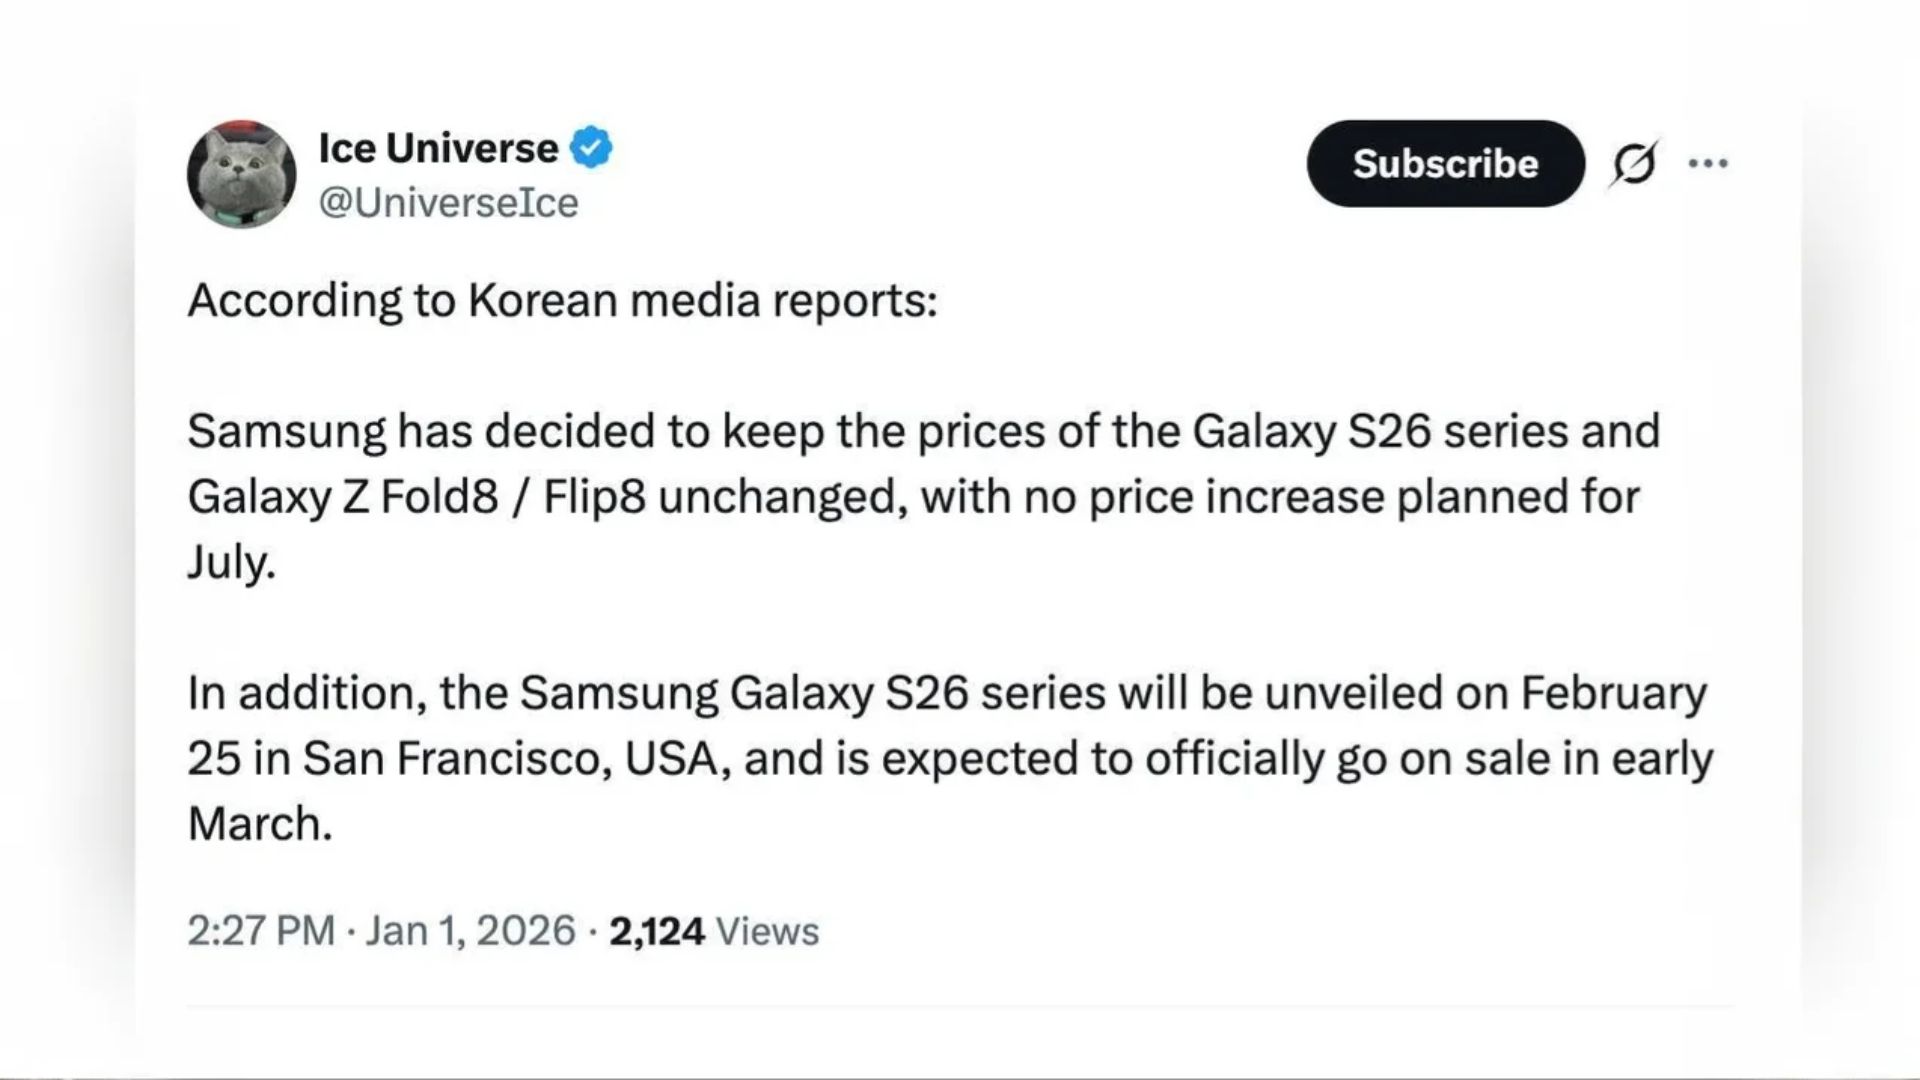This screenshot has width=1920, height=1080.
Task: Open the @UniverseIce handle link
Action: tap(448, 203)
